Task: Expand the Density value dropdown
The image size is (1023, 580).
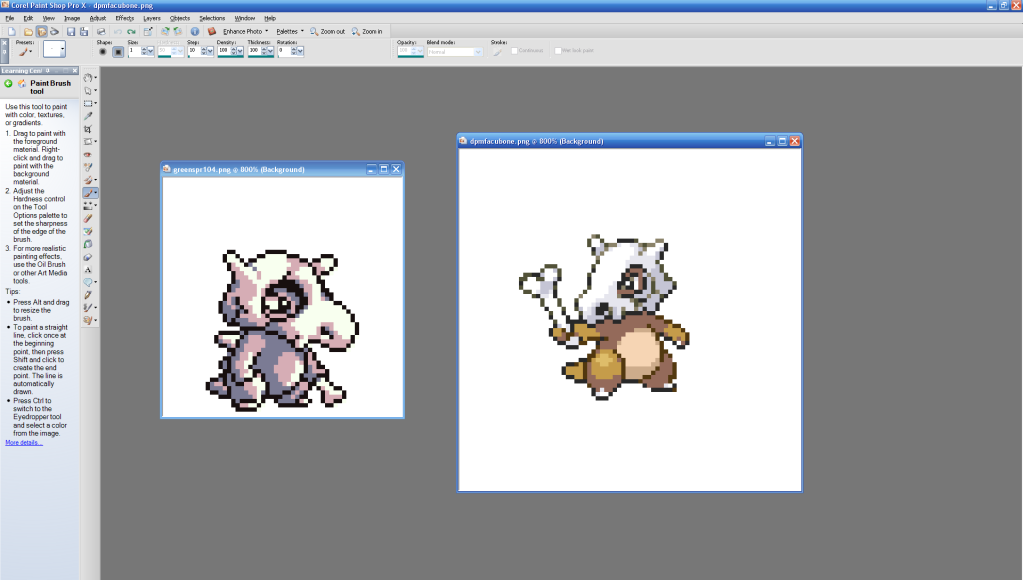Action: 239,51
